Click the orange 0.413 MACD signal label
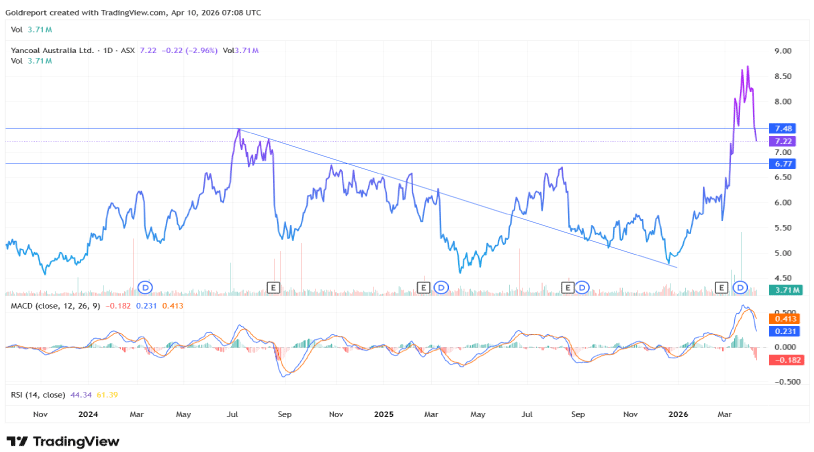This screenshot has width=814, height=452. [783, 319]
